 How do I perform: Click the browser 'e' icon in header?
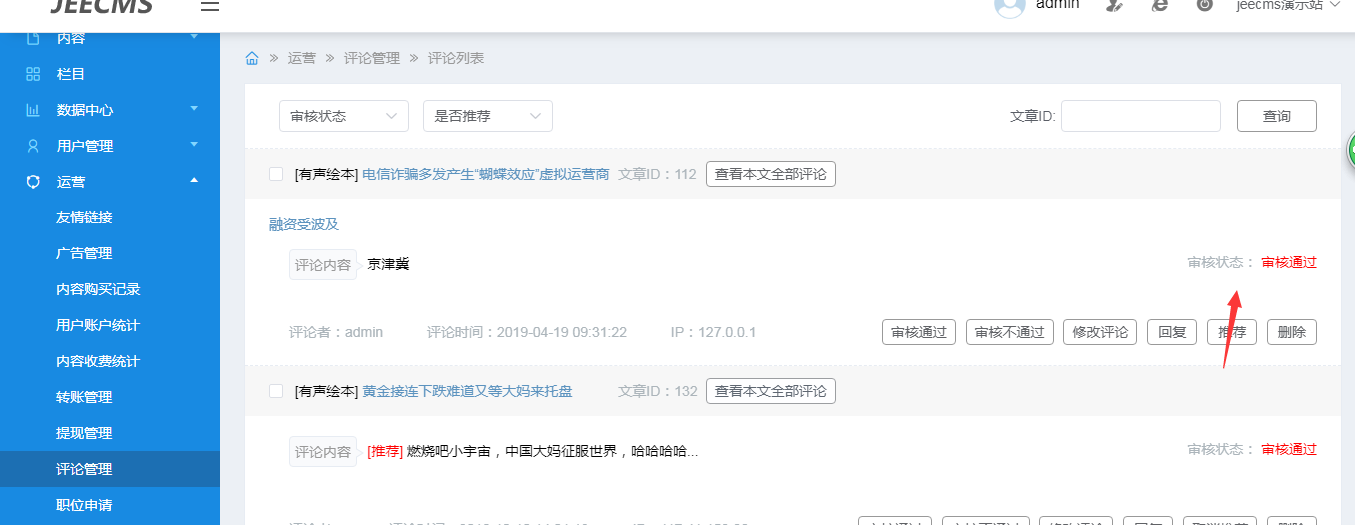[1160, 5]
